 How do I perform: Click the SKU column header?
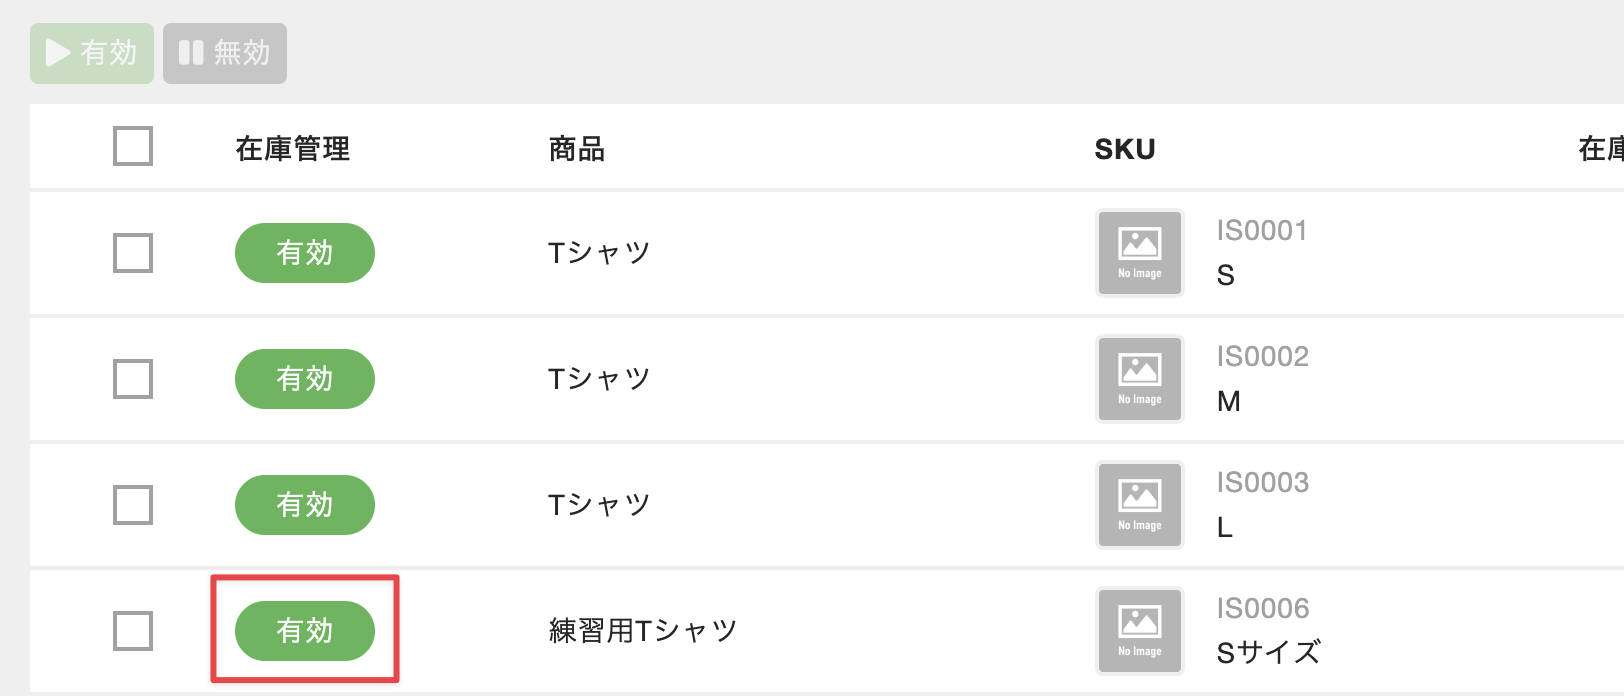(1125, 149)
